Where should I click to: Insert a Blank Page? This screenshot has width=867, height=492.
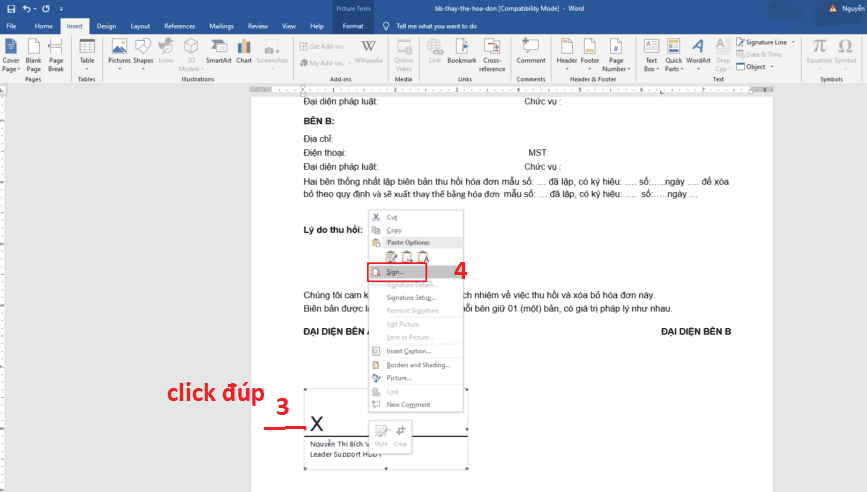(x=34, y=55)
